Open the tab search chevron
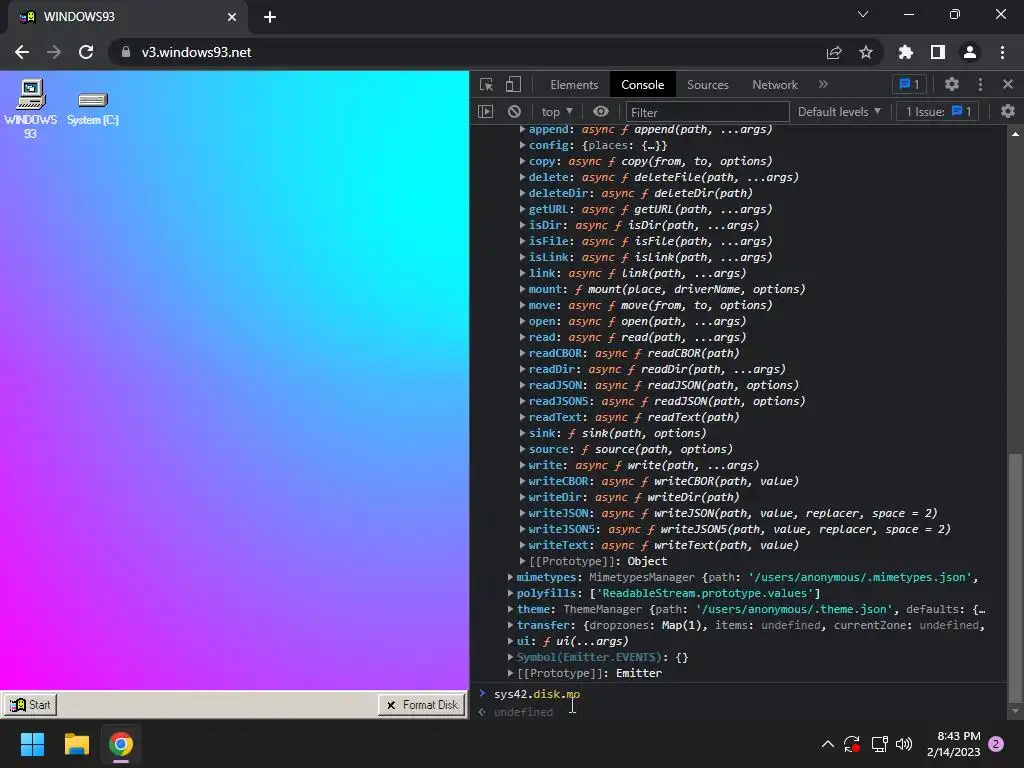Screen dimensions: 1024x768 pos(863,14)
